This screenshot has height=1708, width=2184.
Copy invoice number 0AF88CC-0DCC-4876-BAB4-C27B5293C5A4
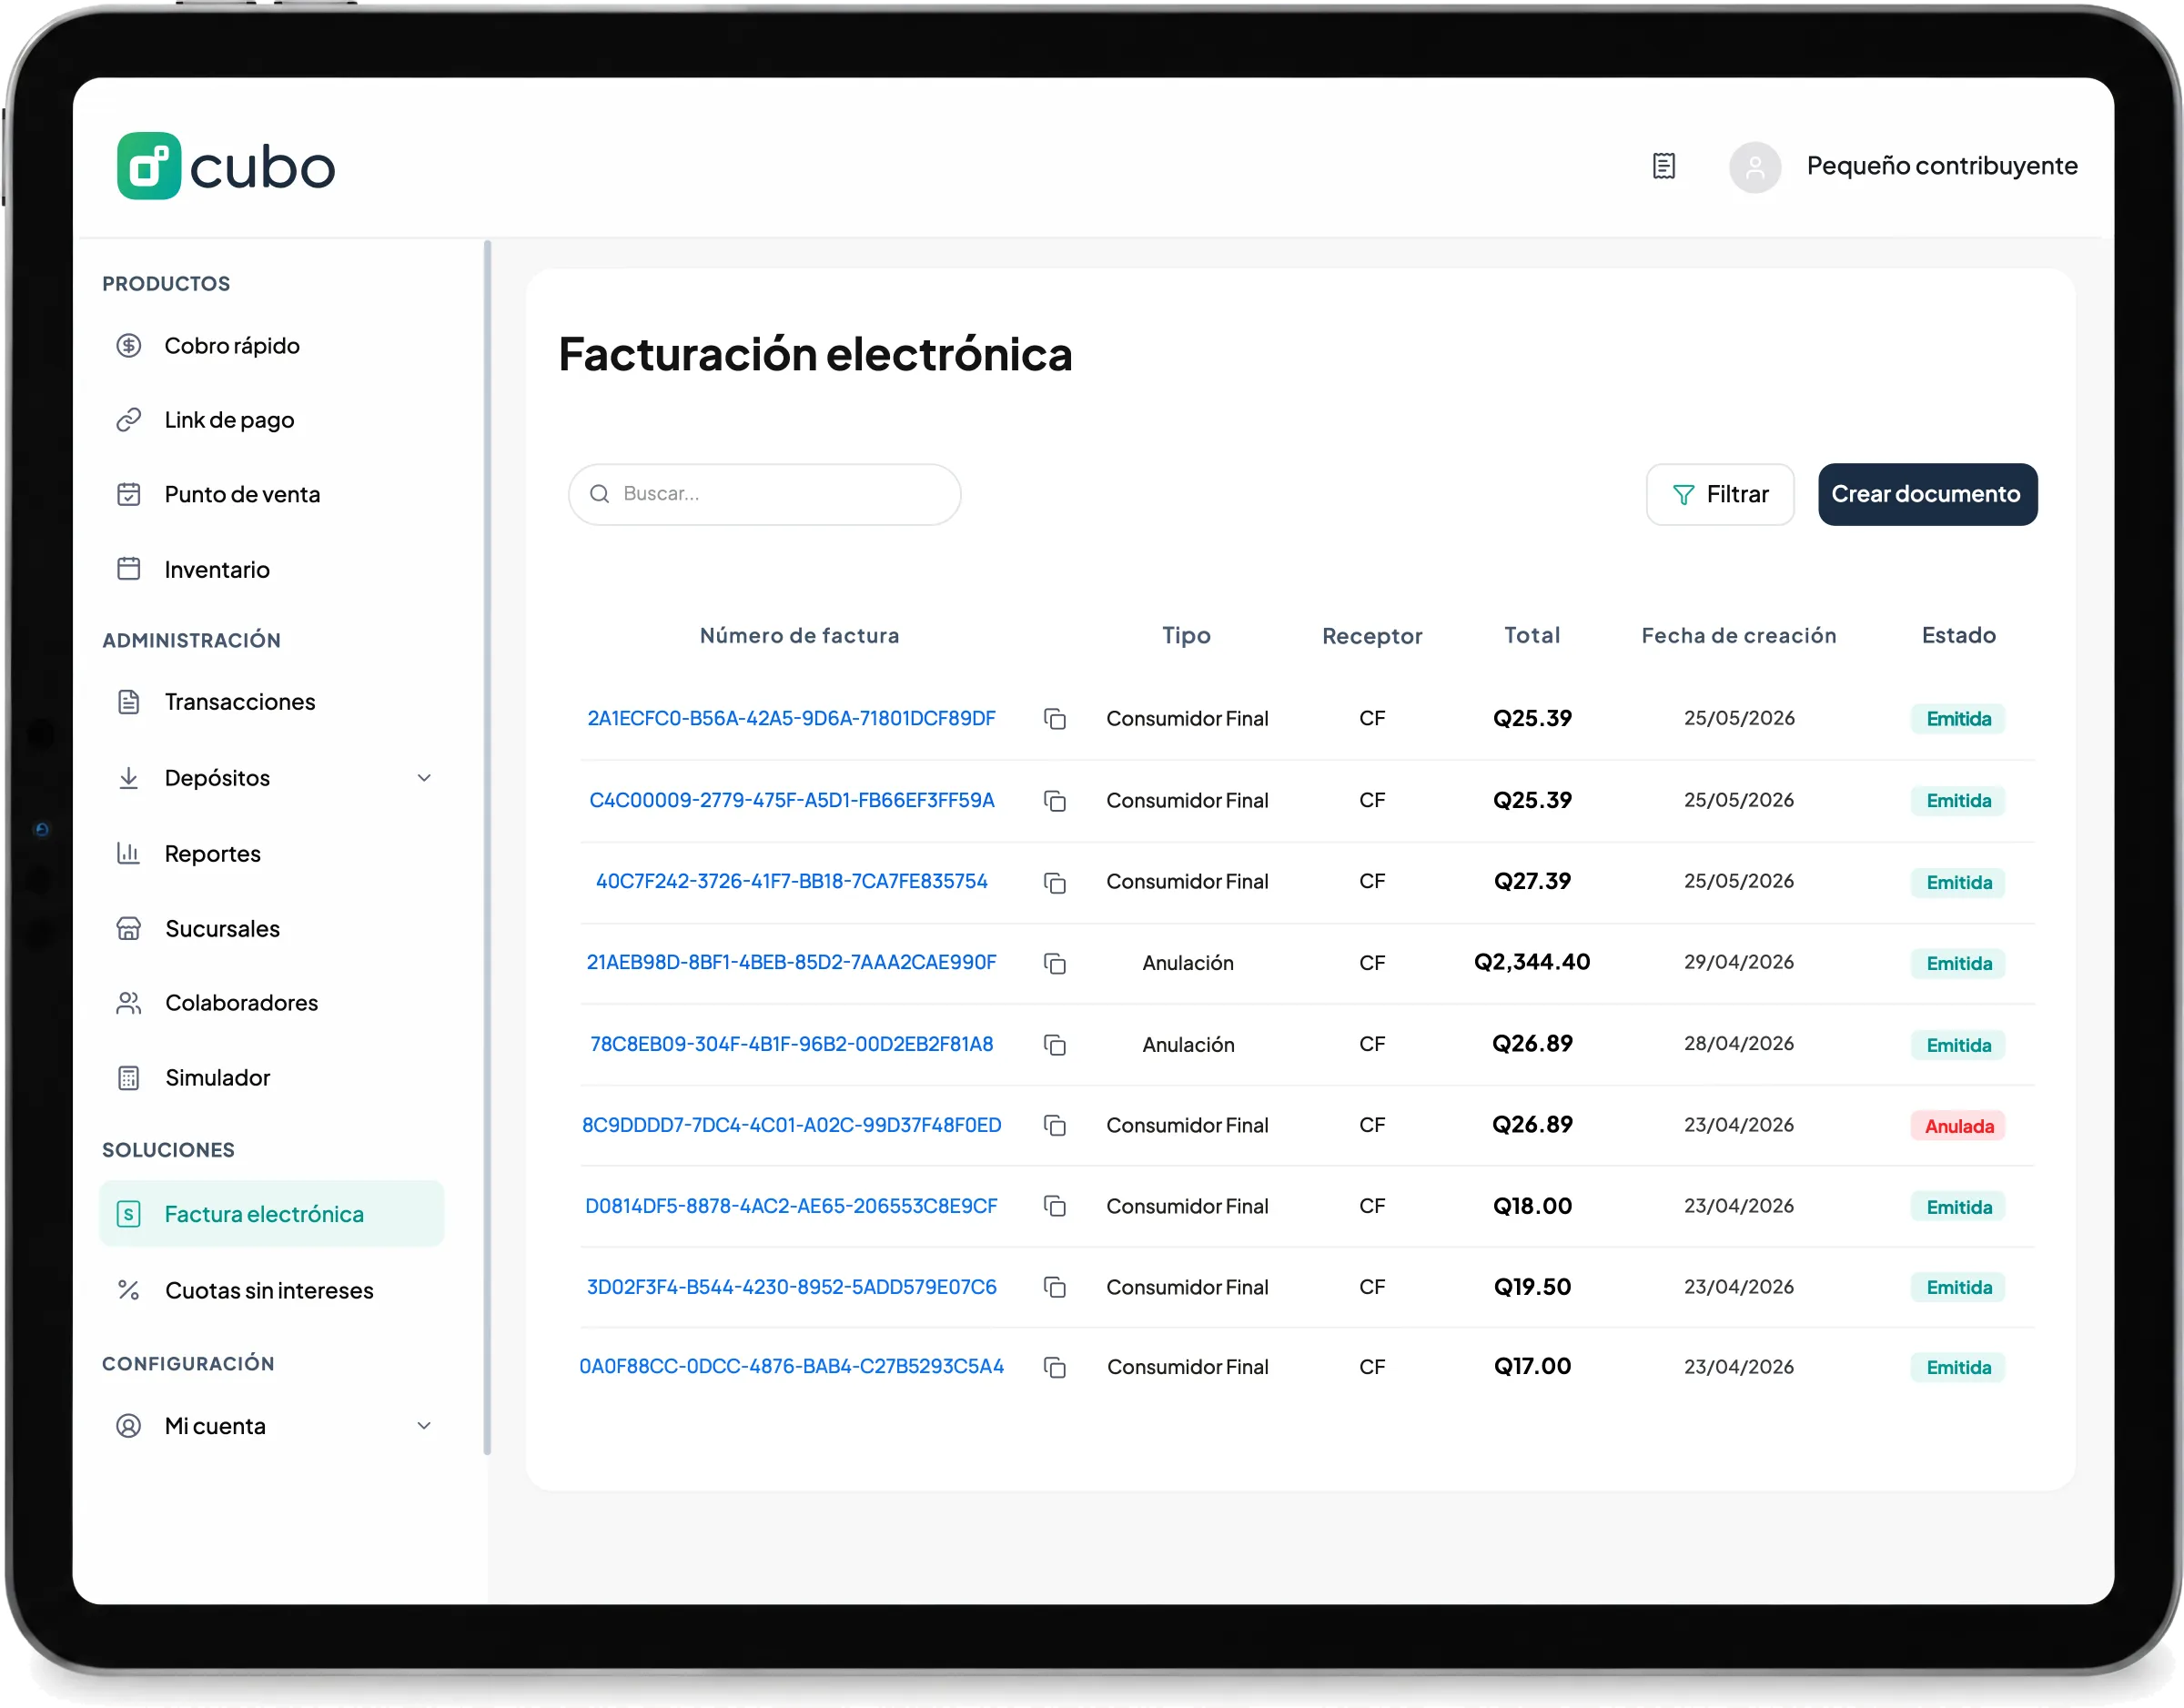pyautogui.click(x=1055, y=1368)
